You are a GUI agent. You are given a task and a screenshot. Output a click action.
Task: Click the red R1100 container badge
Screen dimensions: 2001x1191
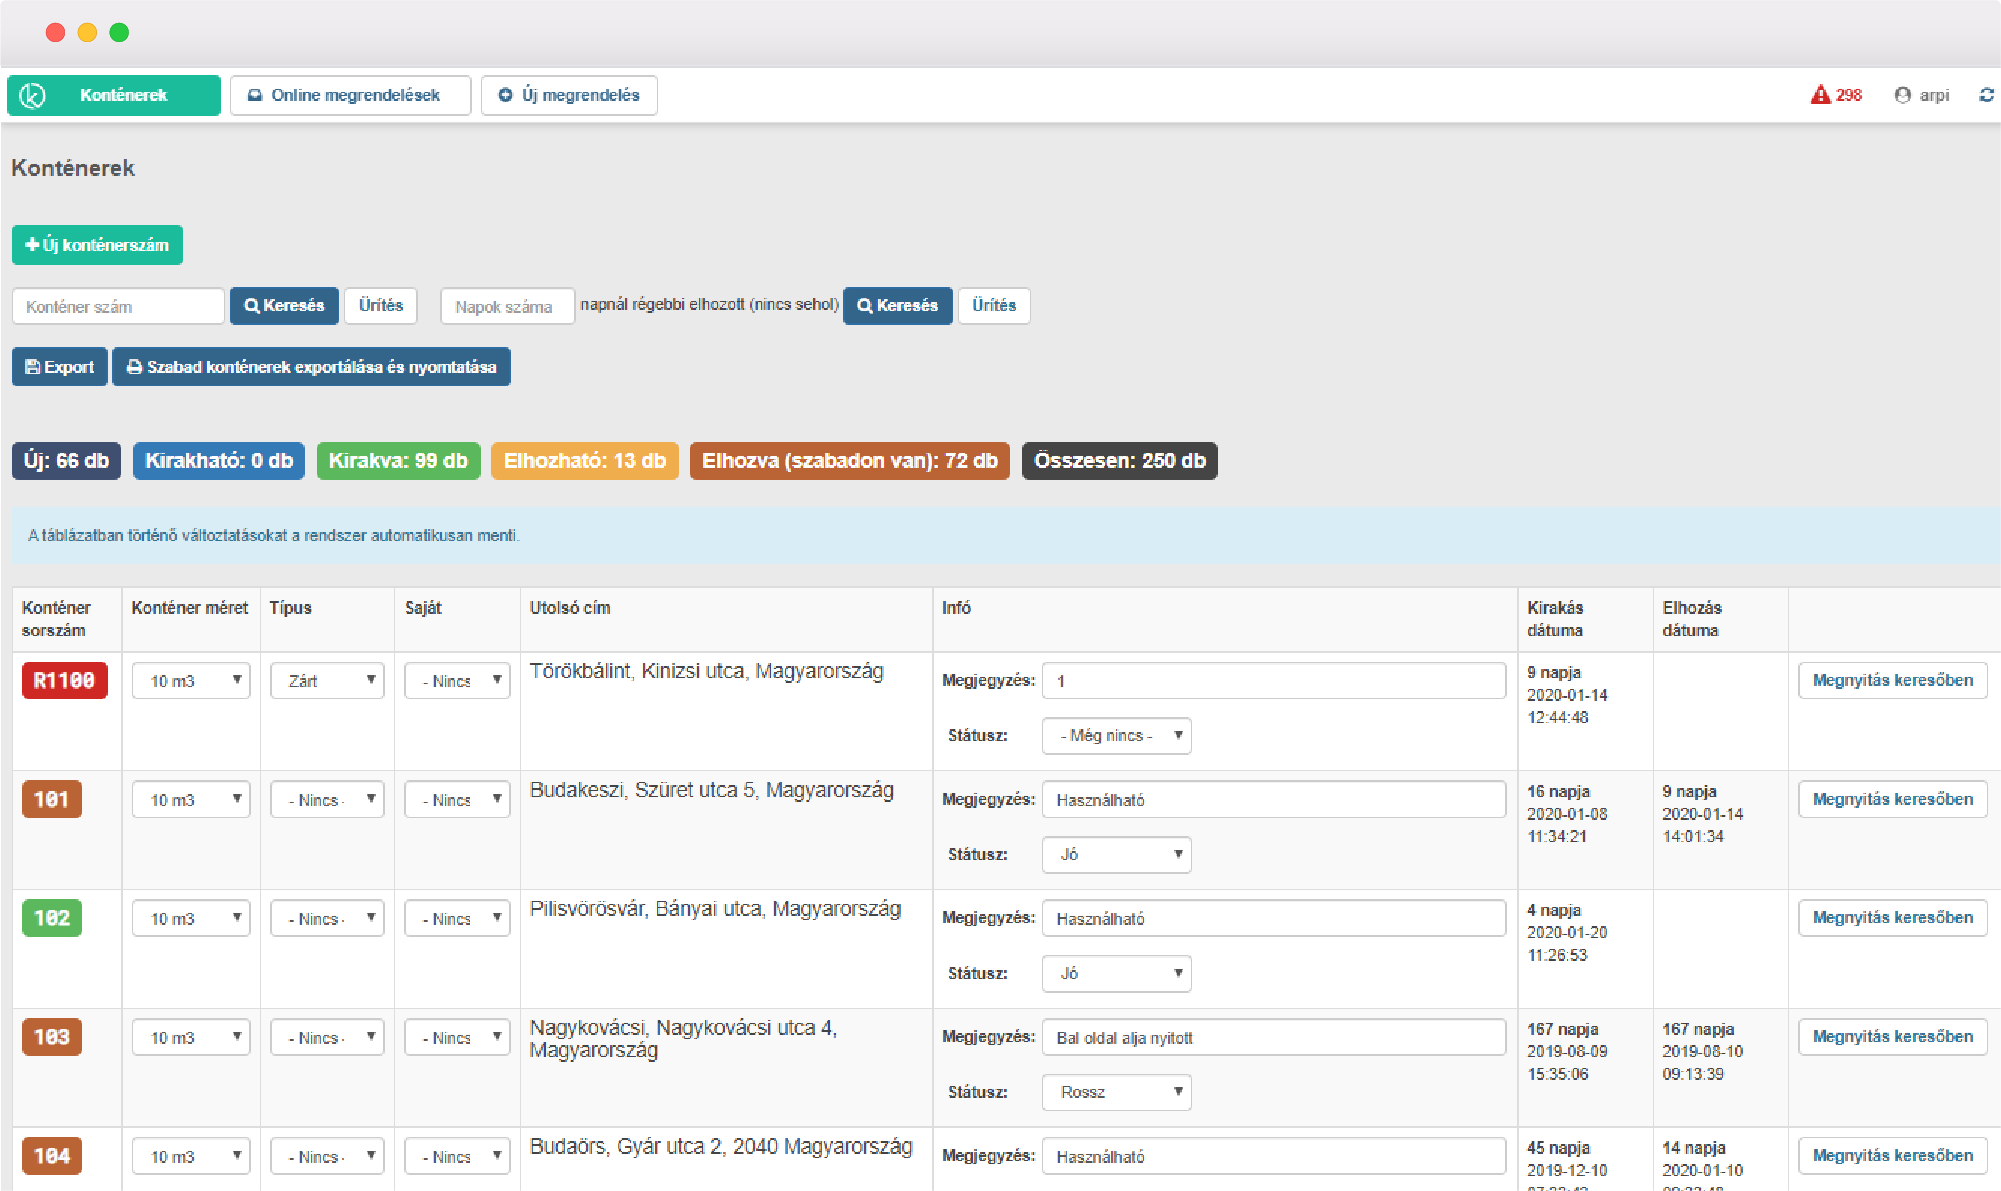[64, 681]
